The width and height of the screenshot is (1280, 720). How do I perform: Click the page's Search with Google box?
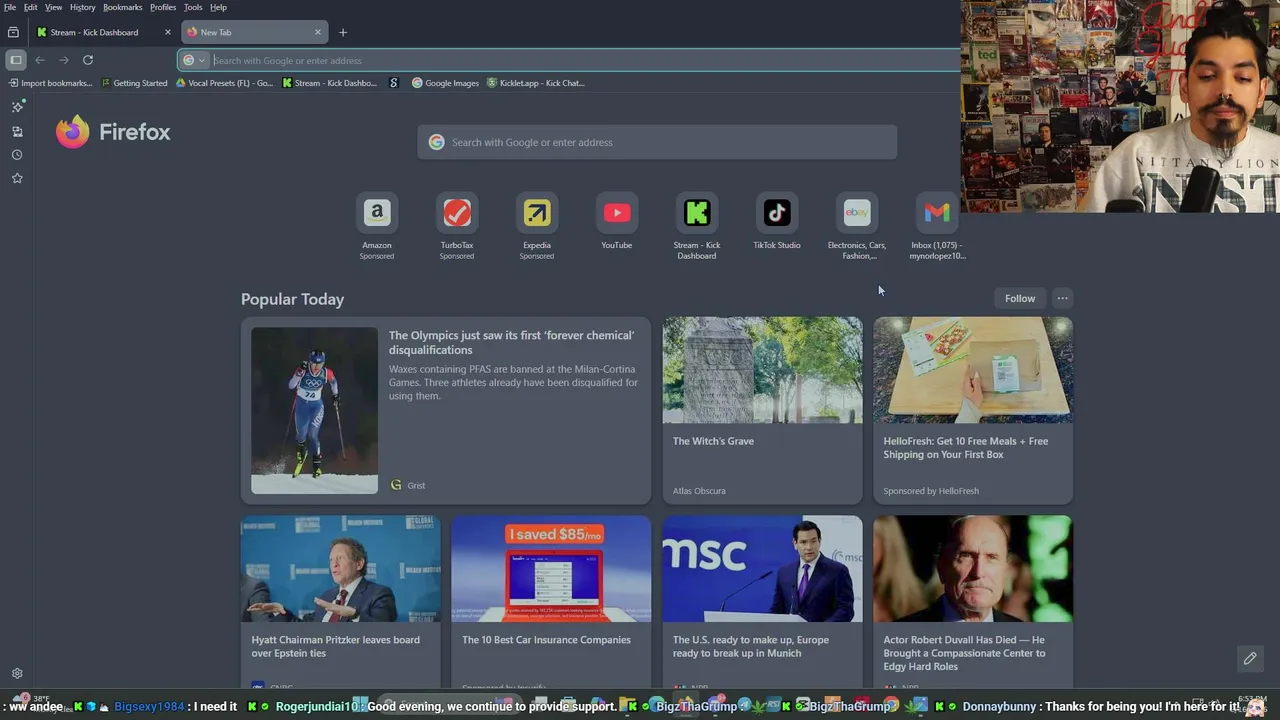pyautogui.click(x=657, y=142)
